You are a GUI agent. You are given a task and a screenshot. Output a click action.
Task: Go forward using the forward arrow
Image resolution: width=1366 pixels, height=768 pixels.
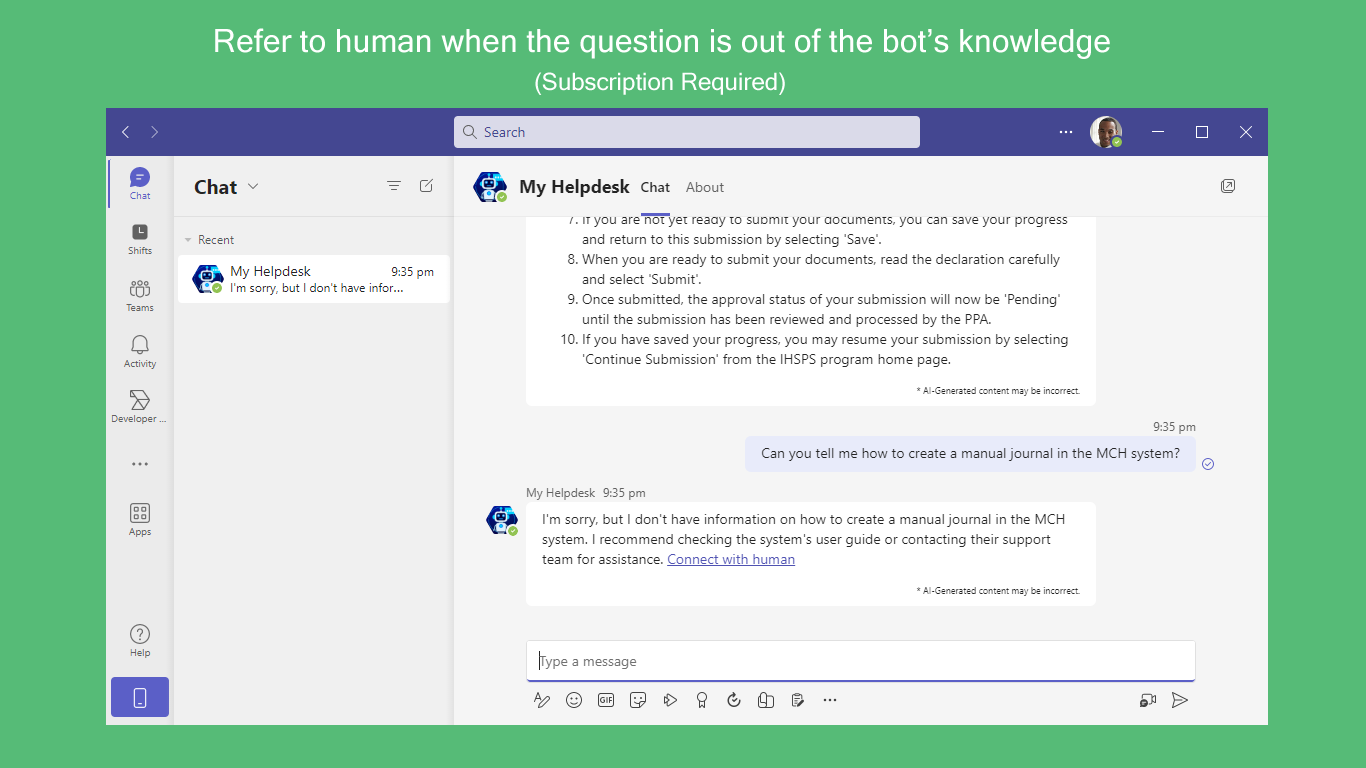[154, 132]
